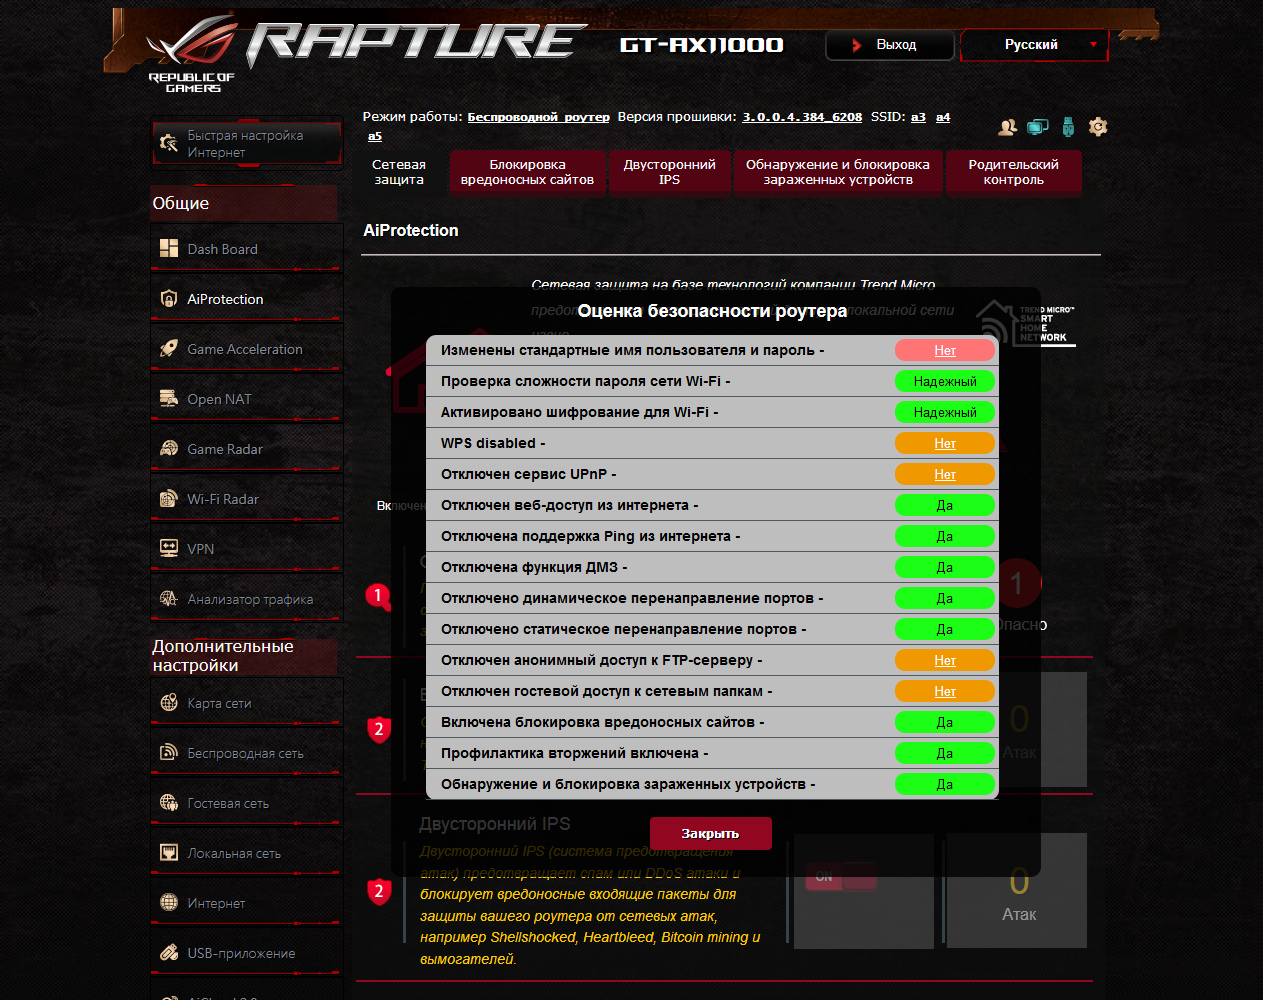Viewport: 1263px width, 1000px height.
Task: Click the ROG Republic of Gamers logo
Action: click(x=192, y=55)
